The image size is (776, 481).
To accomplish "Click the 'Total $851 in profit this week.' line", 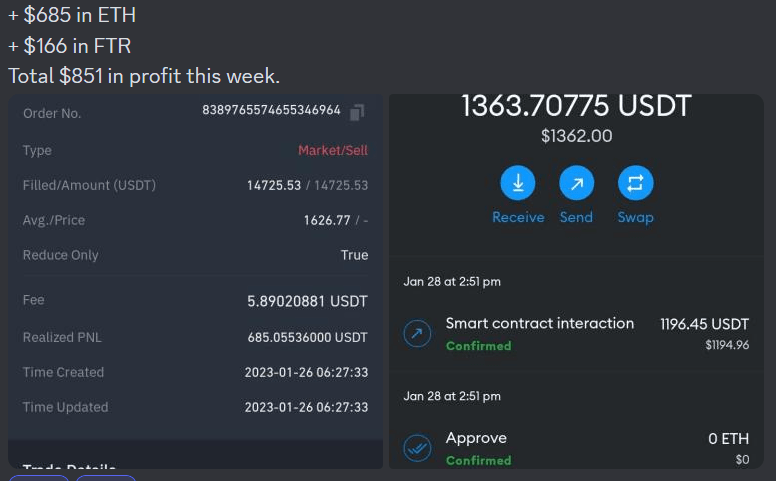I will 144,76.
